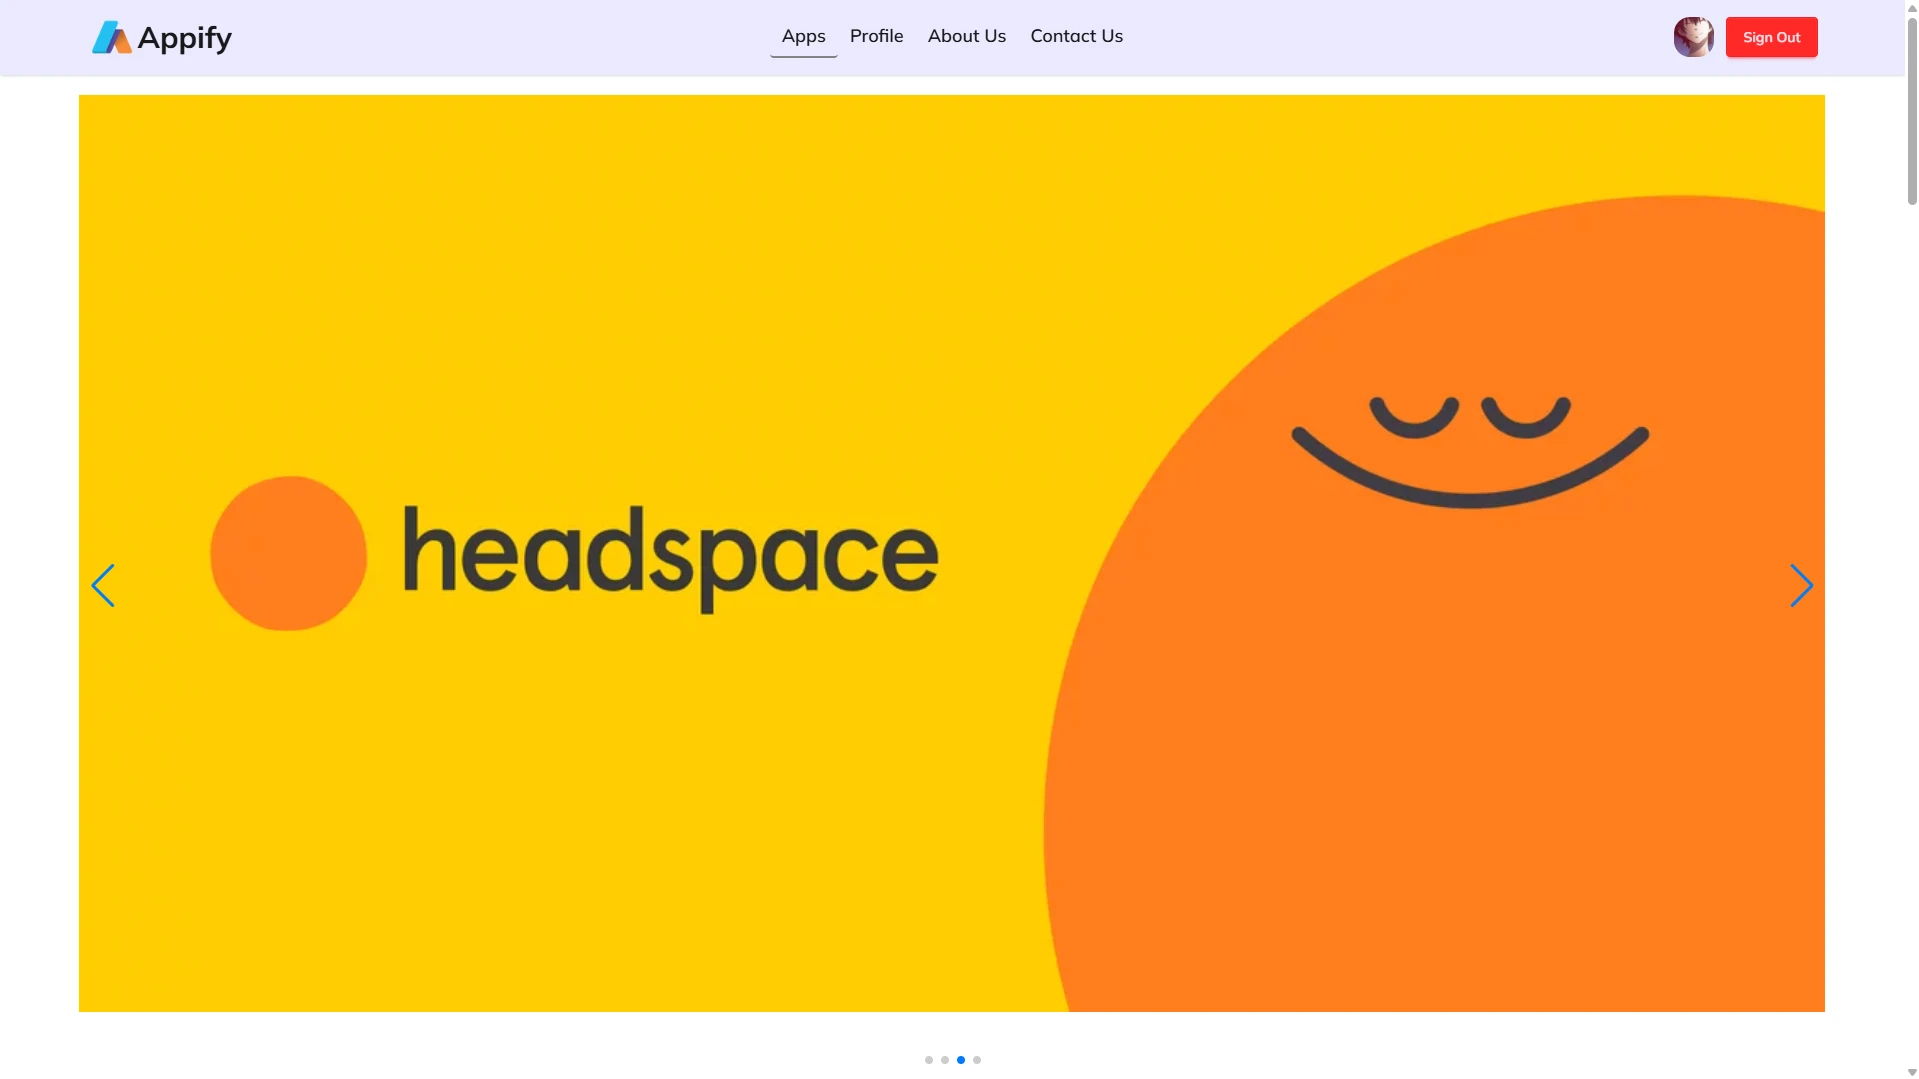This screenshot has width=1919, height=1079.
Task: Open the Profile nav item
Action: 877,37
